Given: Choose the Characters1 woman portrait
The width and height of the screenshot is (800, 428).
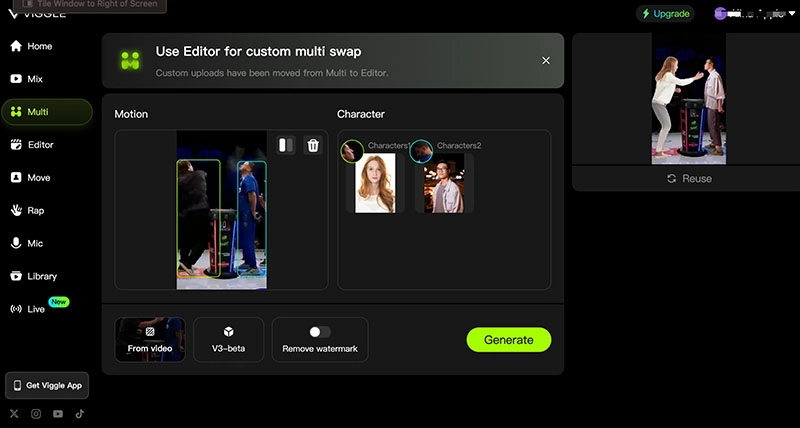Looking at the screenshot, I should (x=376, y=183).
